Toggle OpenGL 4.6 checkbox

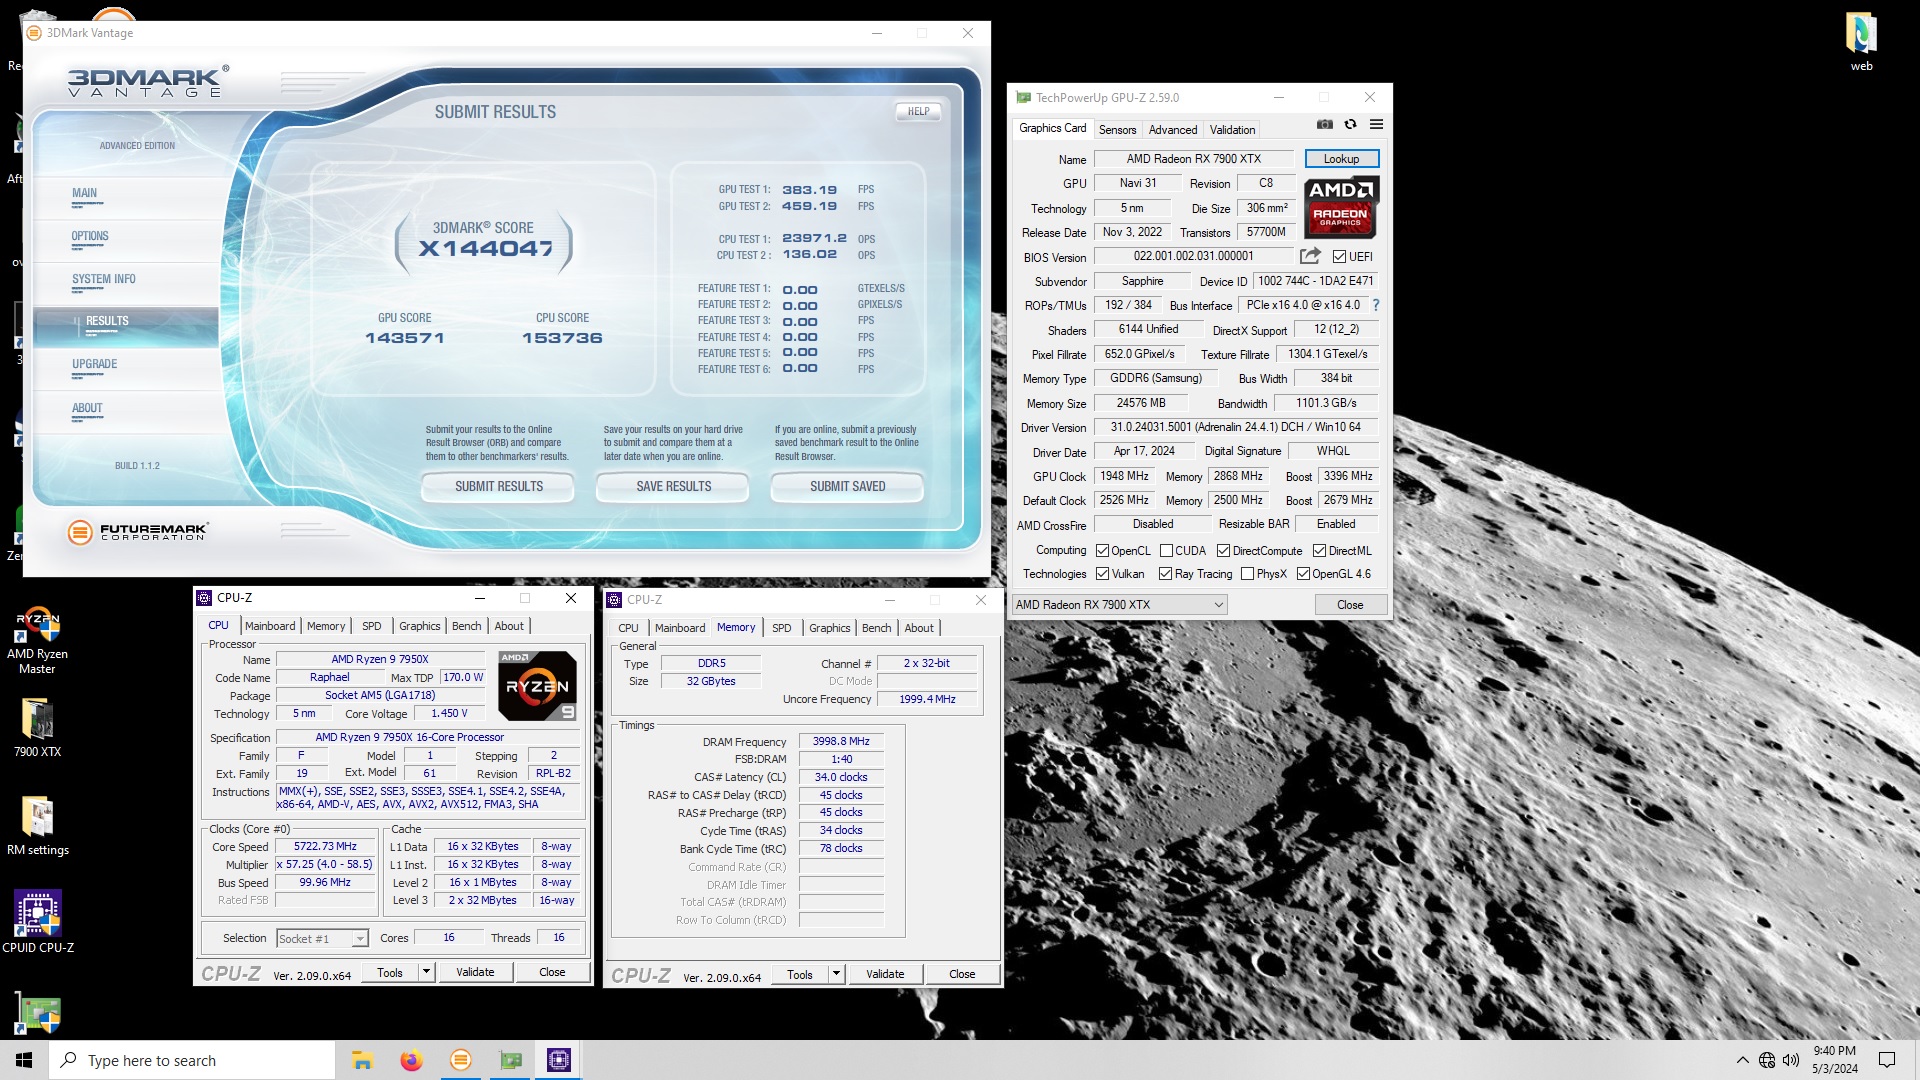pyautogui.click(x=1303, y=574)
